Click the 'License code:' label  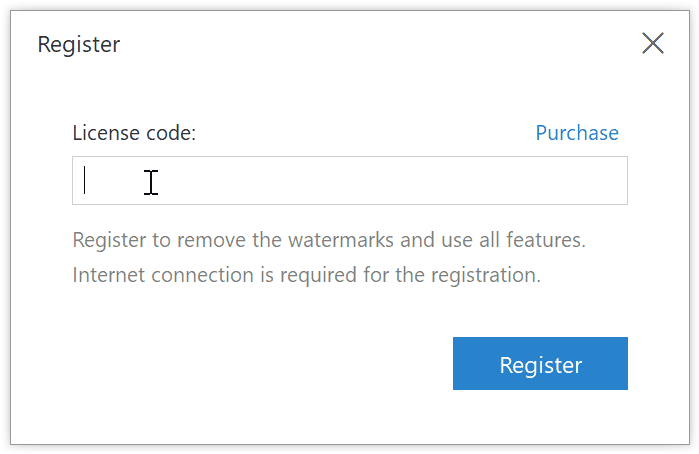pos(134,133)
